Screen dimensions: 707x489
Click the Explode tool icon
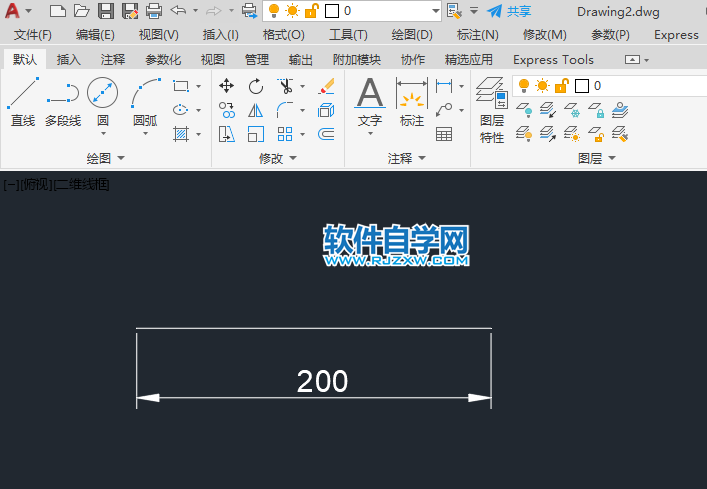pyautogui.click(x=326, y=110)
